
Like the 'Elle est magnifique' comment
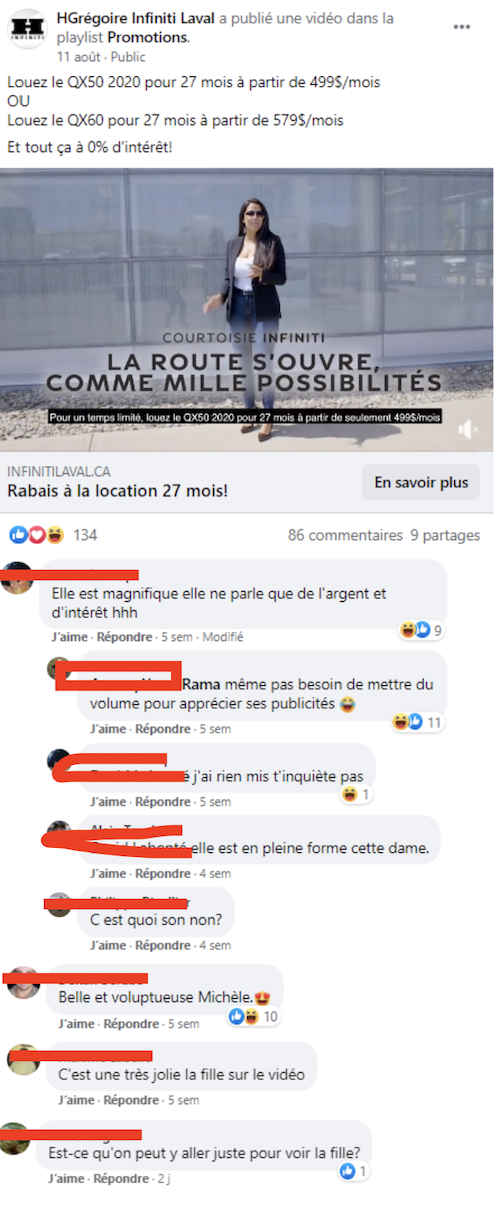coord(70,636)
